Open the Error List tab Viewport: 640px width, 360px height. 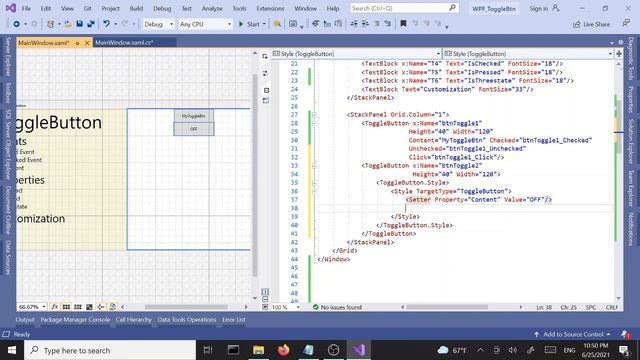pos(233,320)
